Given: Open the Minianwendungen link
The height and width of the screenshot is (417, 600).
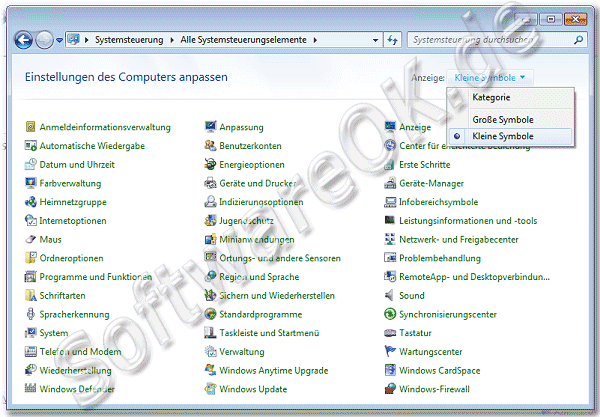Looking at the screenshot, I should (x=257, y=239).
